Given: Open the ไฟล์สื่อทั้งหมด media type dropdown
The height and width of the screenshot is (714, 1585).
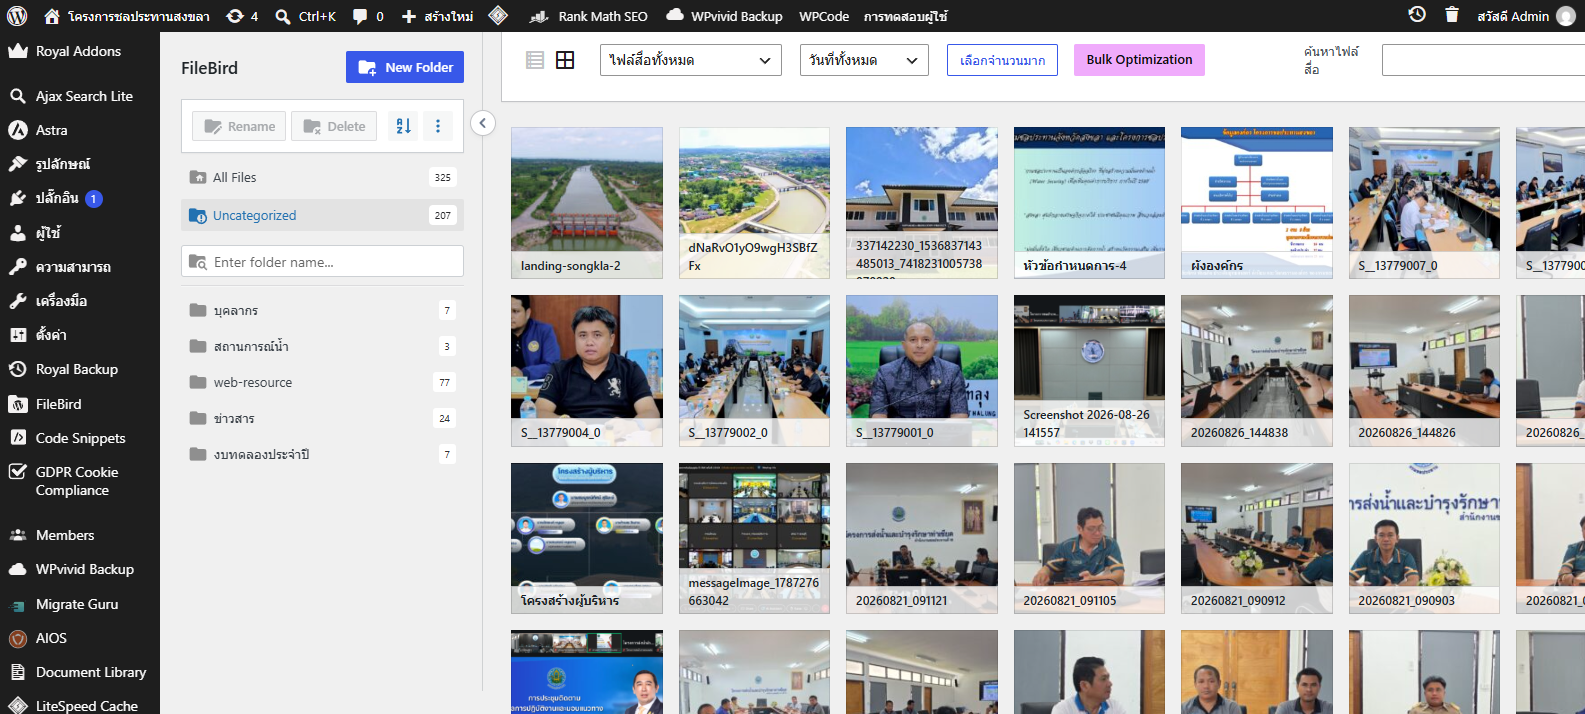Looking at the screenshot, I should coord(691,60).
